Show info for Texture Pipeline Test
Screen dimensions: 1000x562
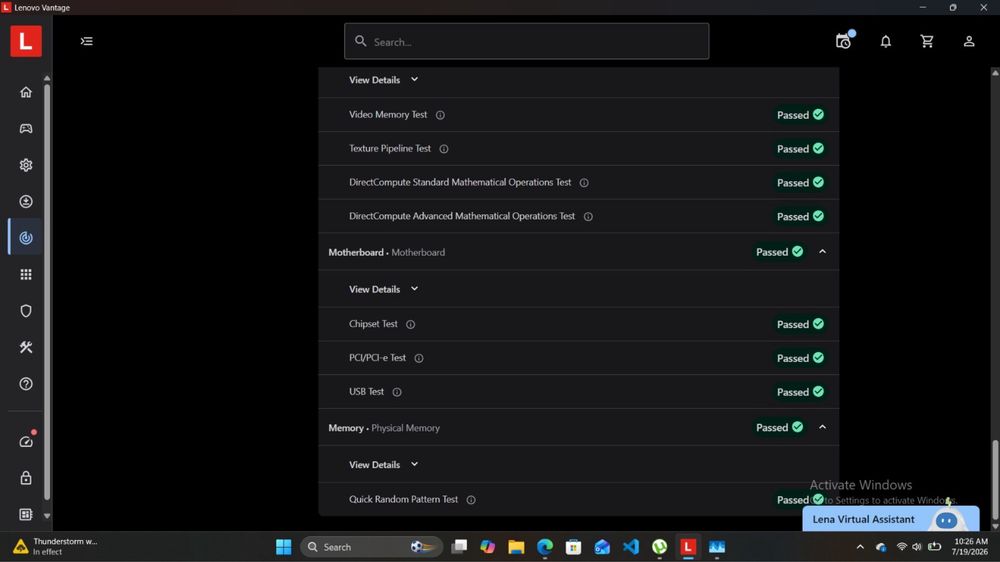point(444,149)
